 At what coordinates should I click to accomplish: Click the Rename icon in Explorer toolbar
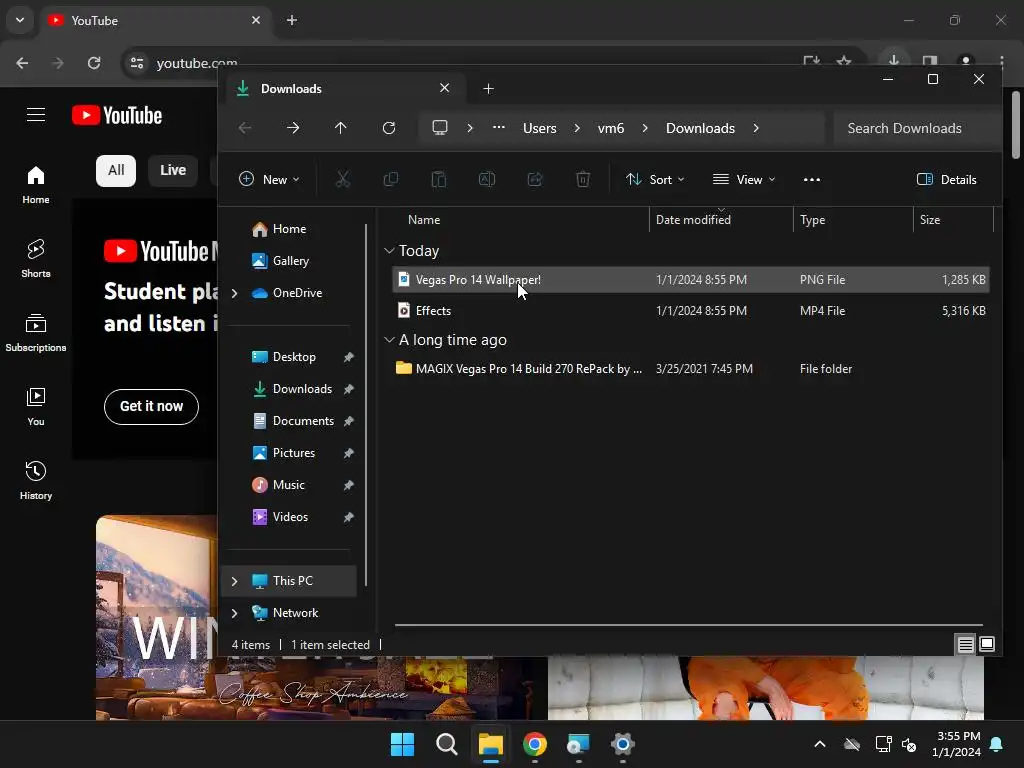click(487, 180)
